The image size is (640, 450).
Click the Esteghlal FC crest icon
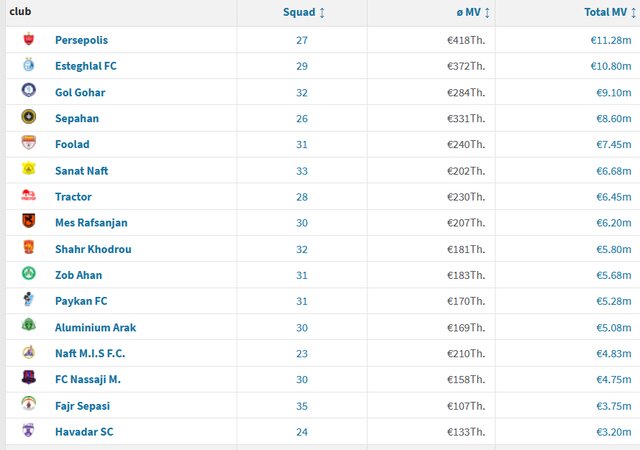[x=28, y=66]
